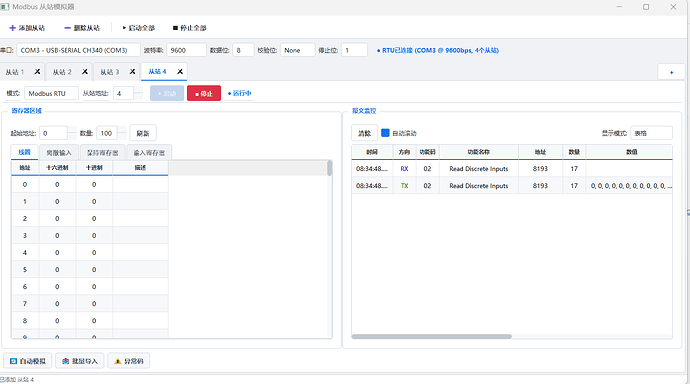Switch to 从站 2 tab
The width and height of the screenshot is (690, 384).
point(62,72)
